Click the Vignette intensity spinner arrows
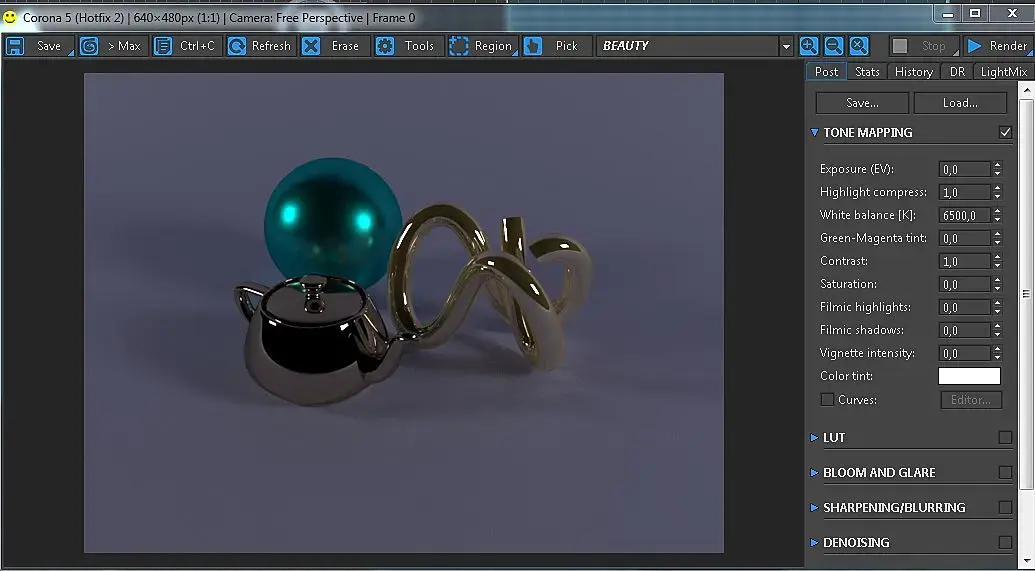Viewport: 1035px width, 571px height. [x=997, y=353]
